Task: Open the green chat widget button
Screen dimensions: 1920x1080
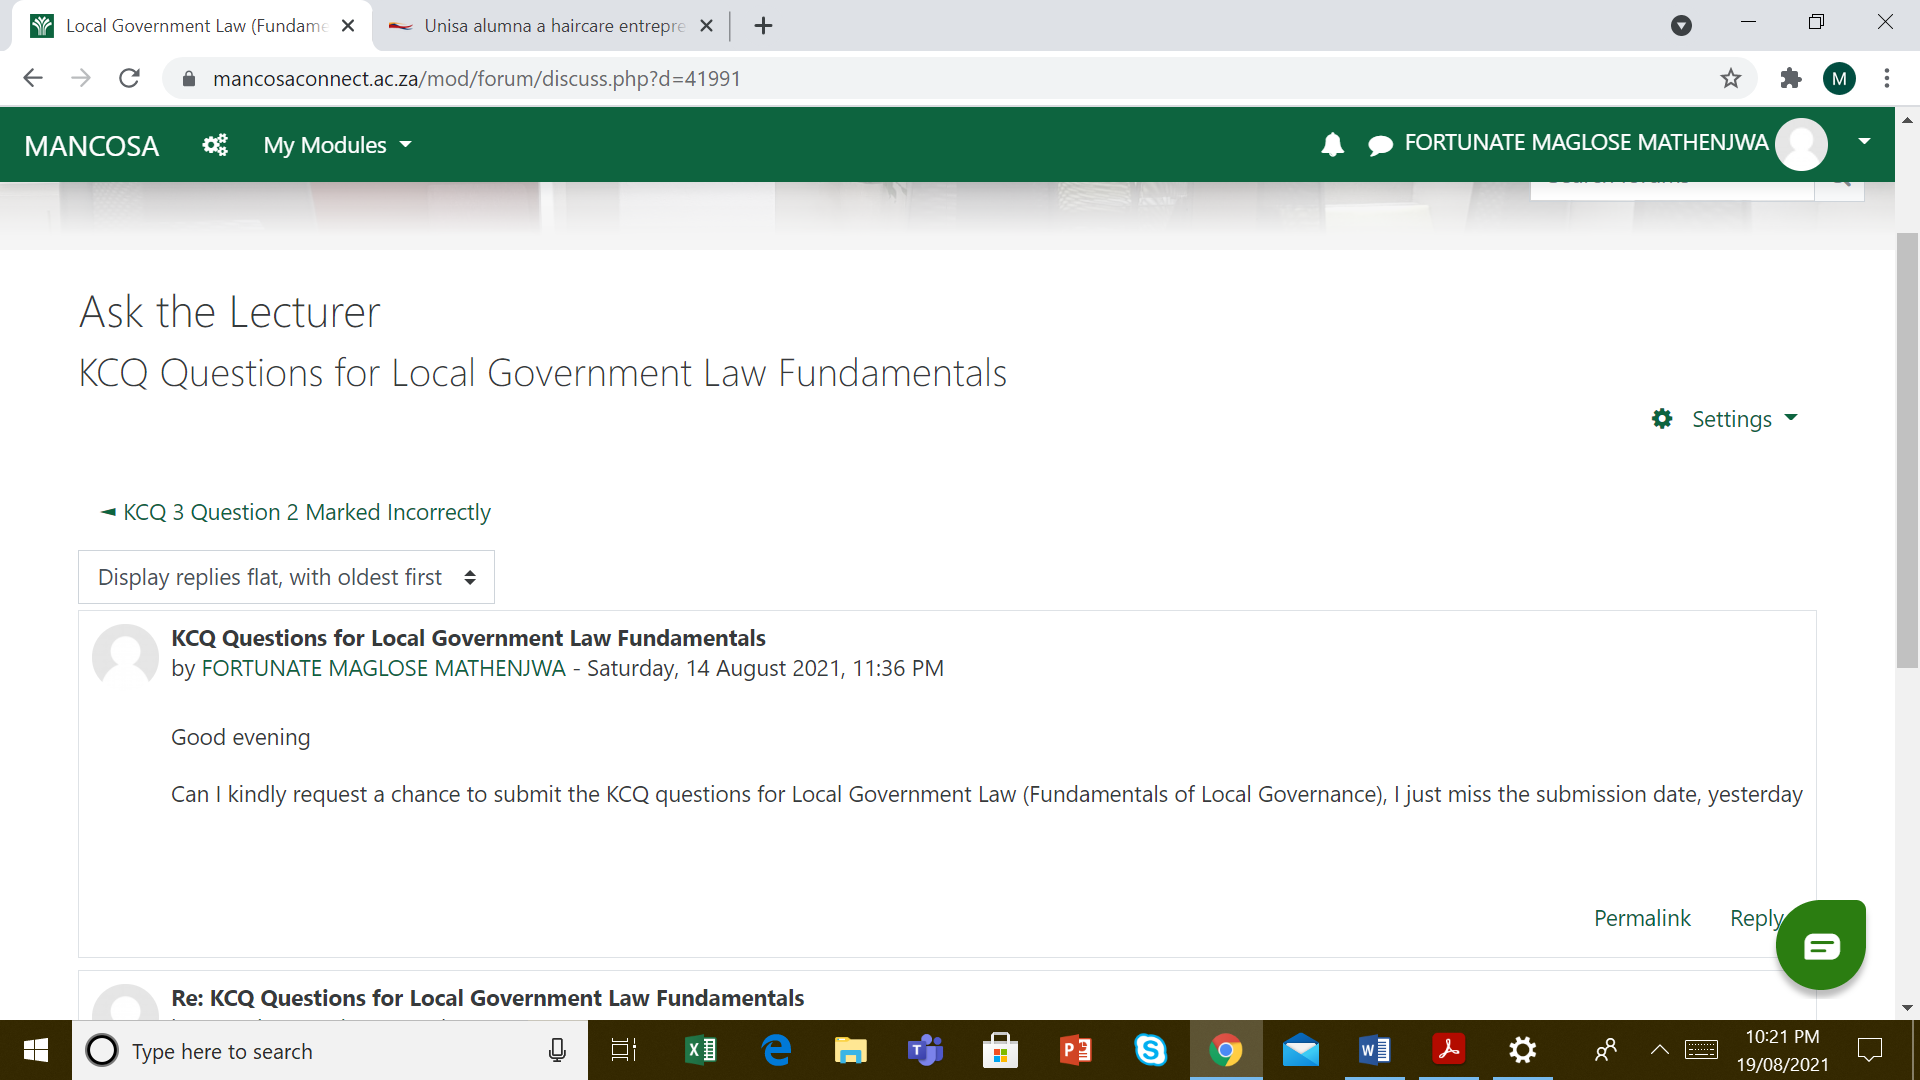Action: (1820, 945)
